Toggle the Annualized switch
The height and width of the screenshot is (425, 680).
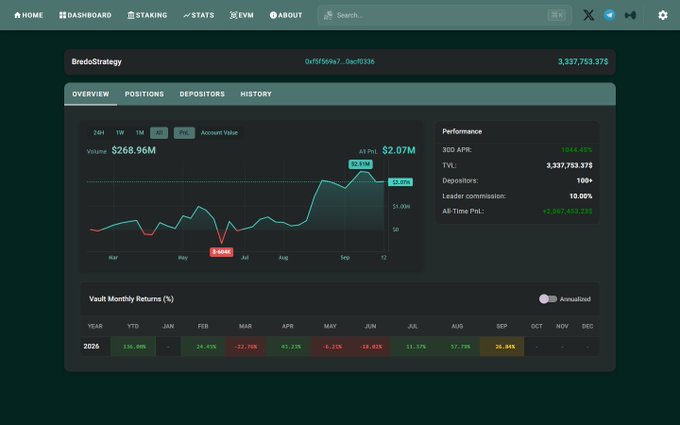coord(548,299)
